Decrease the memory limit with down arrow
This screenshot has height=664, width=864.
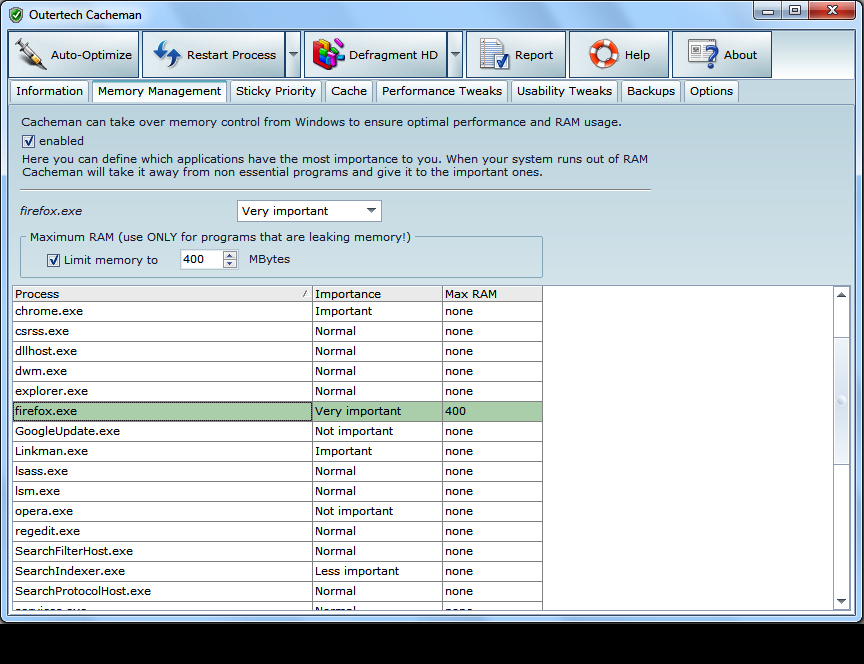tap(230, 263)
